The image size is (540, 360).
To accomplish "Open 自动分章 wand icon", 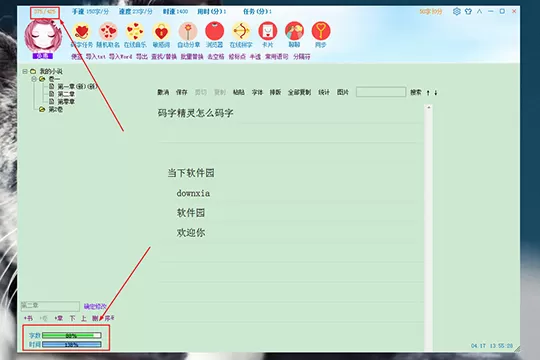I will (188, 32).
